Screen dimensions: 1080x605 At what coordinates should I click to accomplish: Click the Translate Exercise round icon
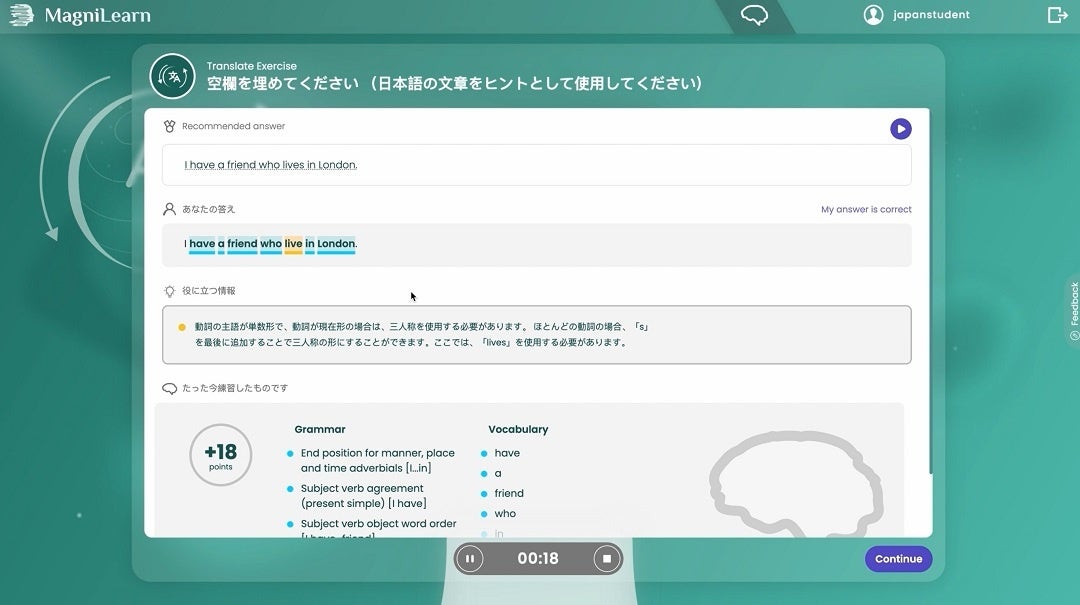172,76
